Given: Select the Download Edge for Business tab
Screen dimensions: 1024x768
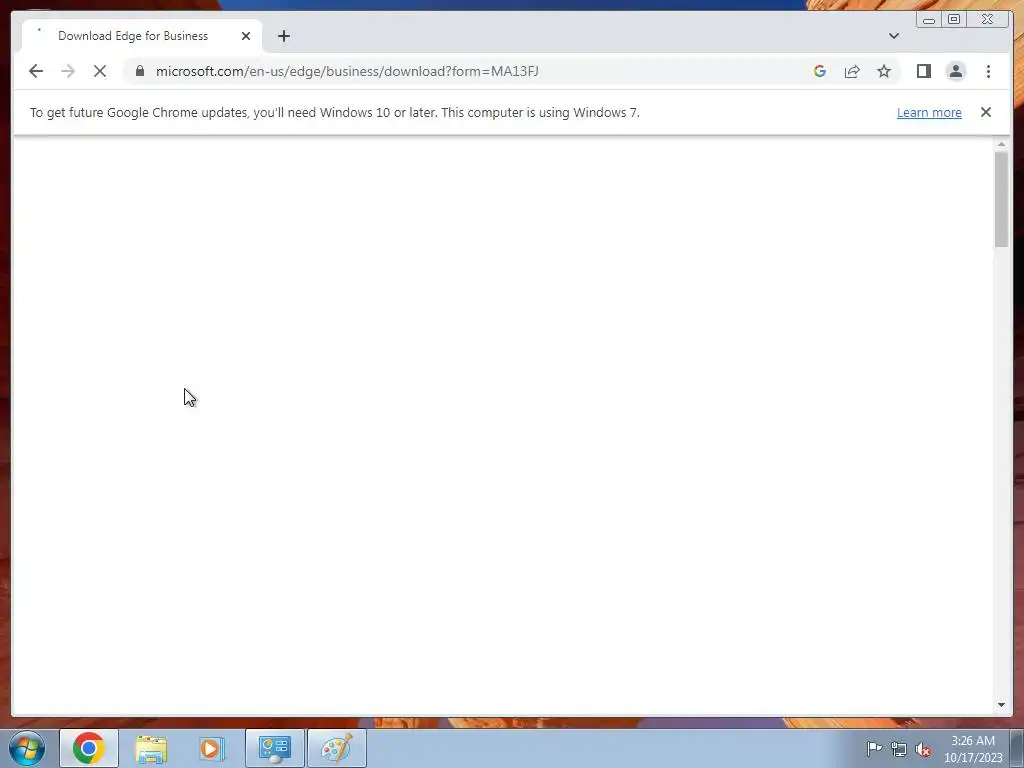Looking at the screenshot, I should point(142,36).
